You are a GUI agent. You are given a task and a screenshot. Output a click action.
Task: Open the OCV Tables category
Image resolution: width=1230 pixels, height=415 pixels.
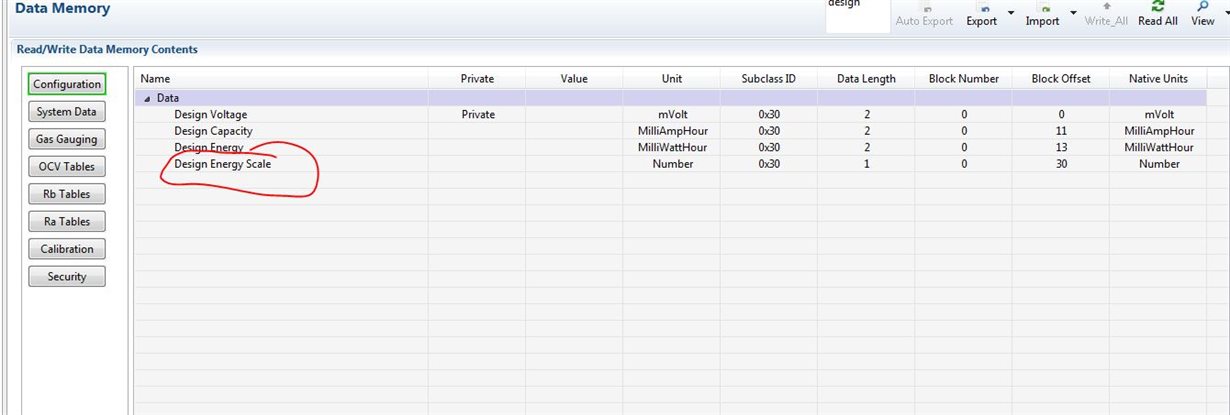click(x=66, y=167)
